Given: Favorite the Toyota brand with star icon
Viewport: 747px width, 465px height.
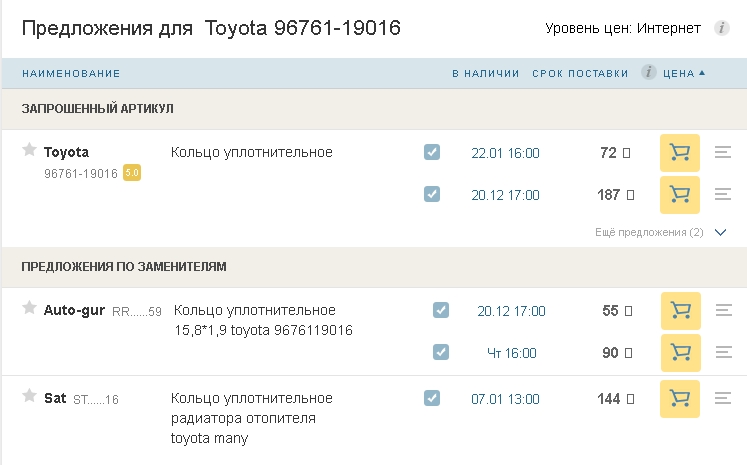Looking at the screenshot, I should pyautogui.click(x=29, y=150).
